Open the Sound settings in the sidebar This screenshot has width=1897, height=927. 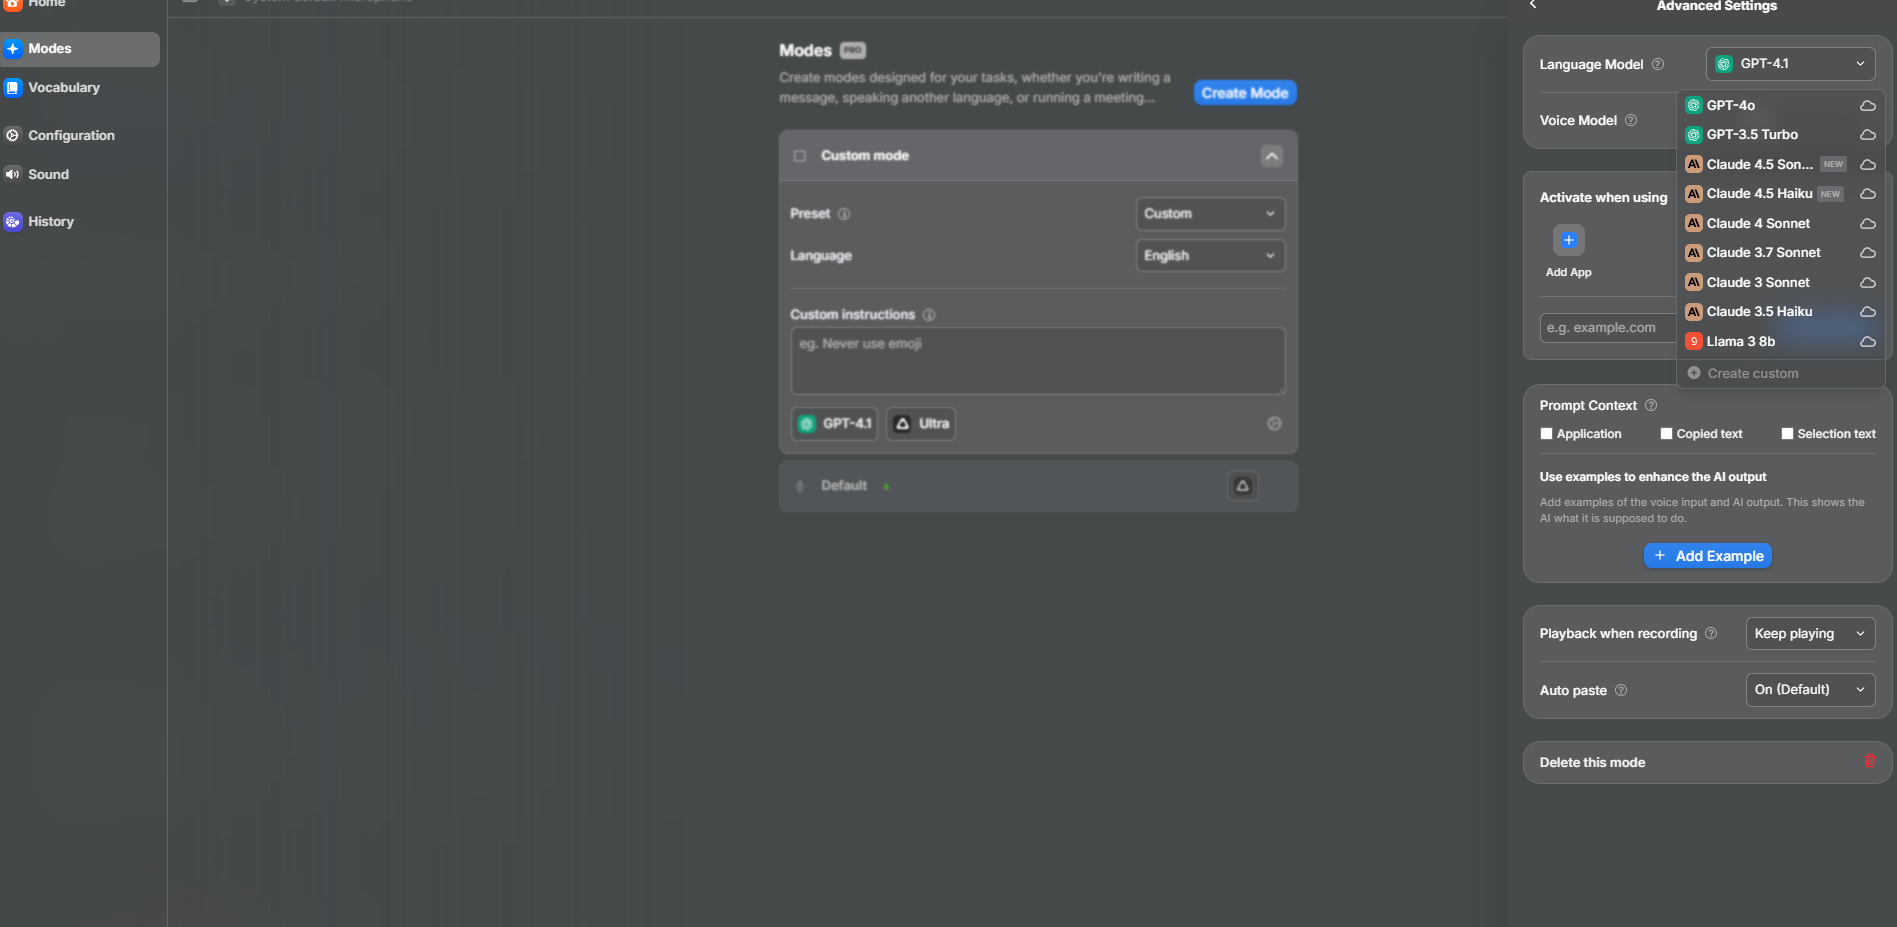coord(80,174)
